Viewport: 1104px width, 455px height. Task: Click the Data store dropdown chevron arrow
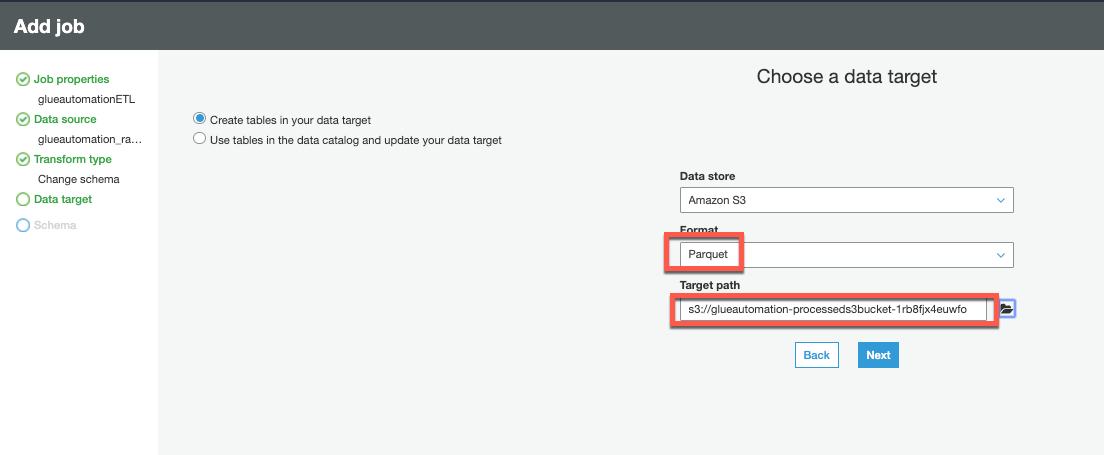click(x=1000, y=201)
